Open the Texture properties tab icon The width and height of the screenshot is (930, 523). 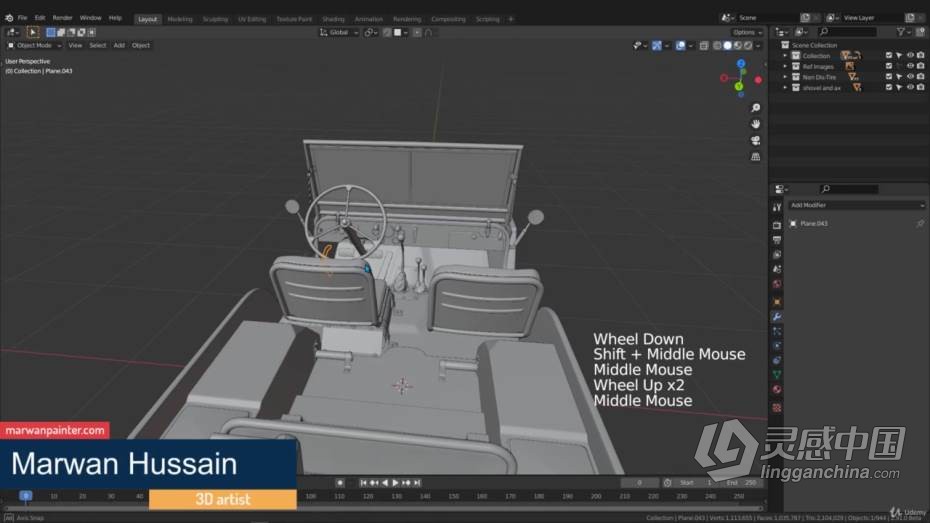(777, 408)
